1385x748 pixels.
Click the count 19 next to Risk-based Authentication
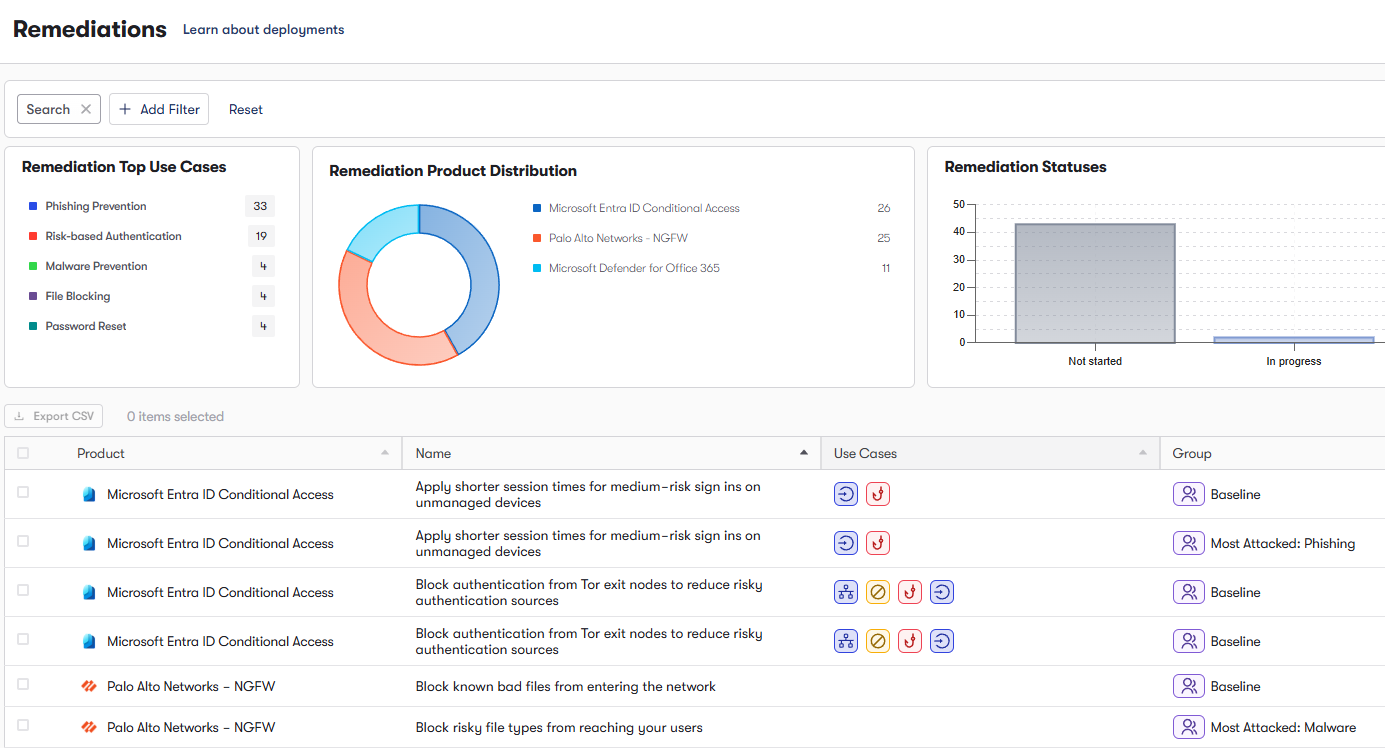(261, 236)
